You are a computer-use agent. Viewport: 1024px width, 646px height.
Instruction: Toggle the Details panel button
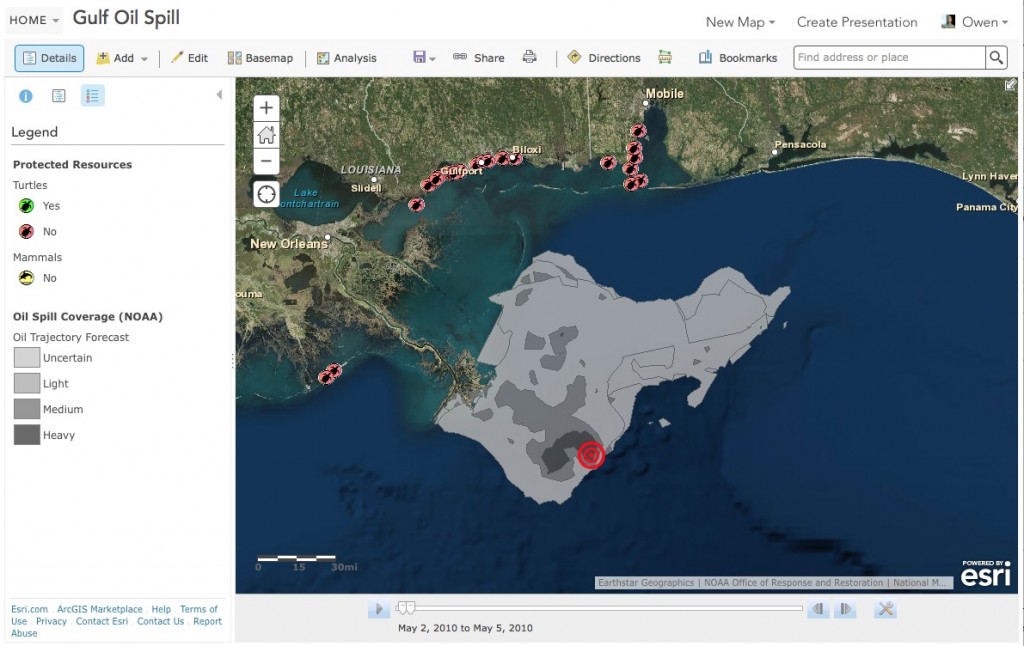click(x=50, y=57)
